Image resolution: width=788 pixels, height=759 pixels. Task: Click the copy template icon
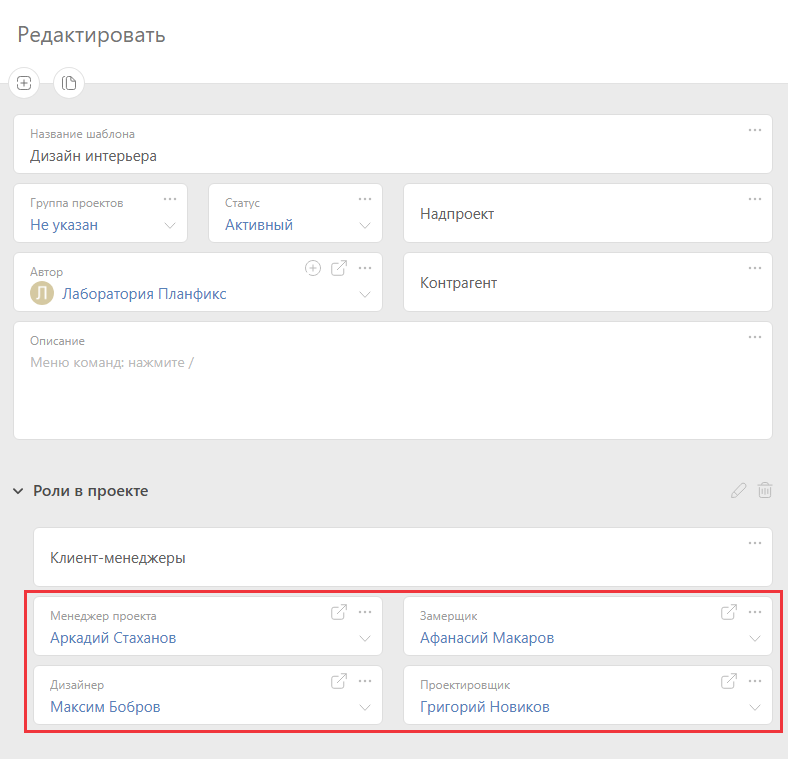[x=69, y=83]
